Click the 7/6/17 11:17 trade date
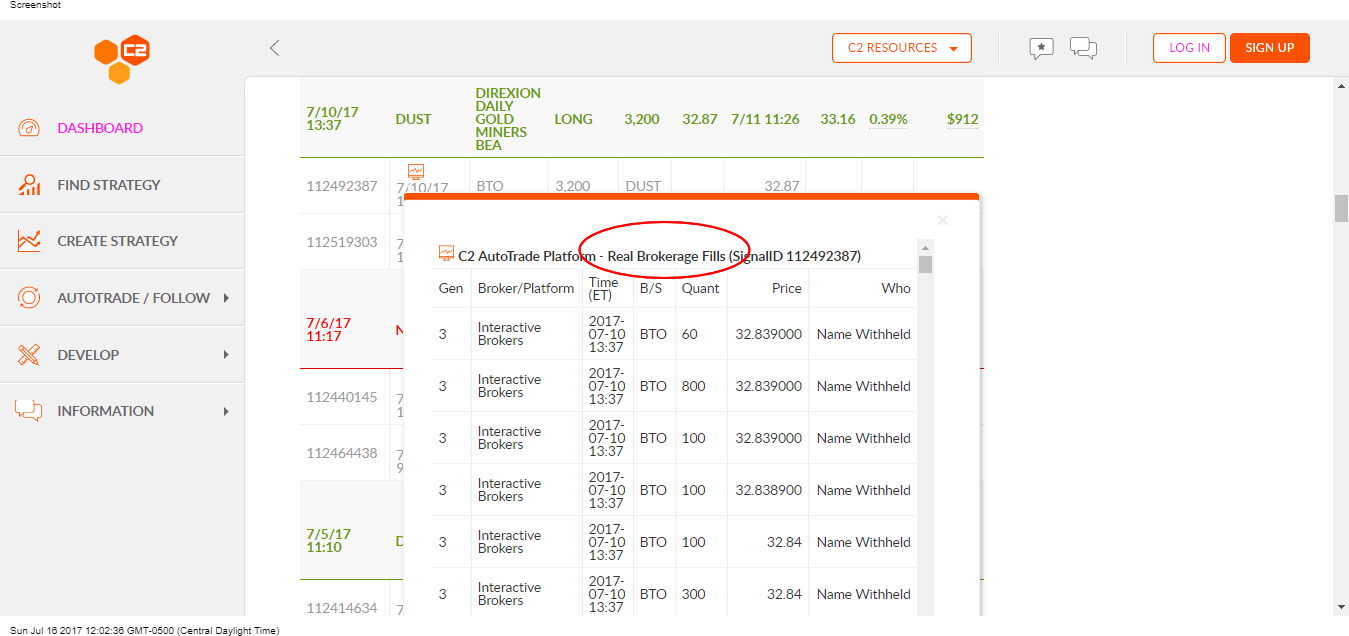 328,330
